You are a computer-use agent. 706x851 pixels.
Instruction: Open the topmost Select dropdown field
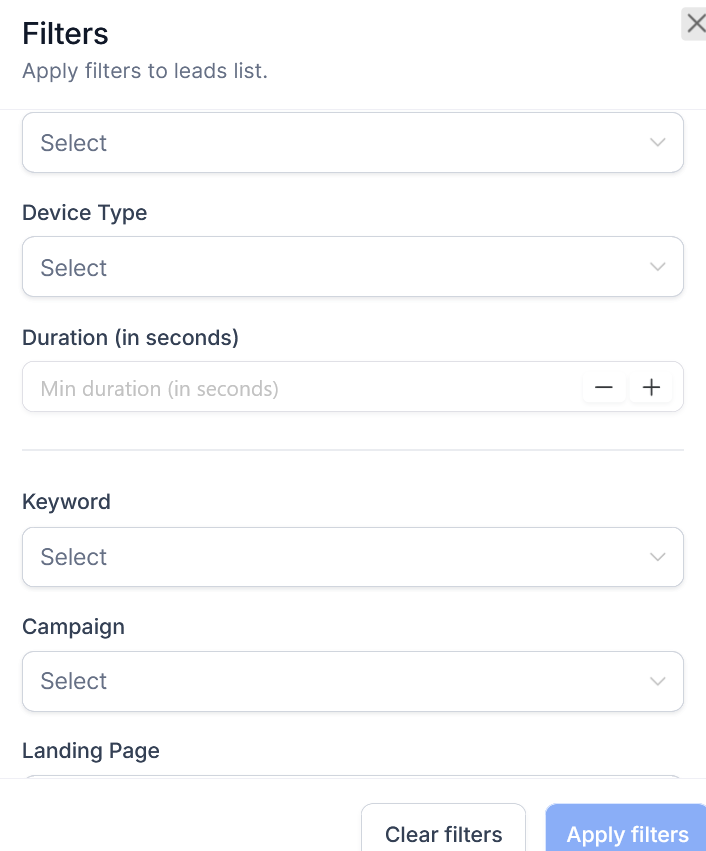click(340, 142)
